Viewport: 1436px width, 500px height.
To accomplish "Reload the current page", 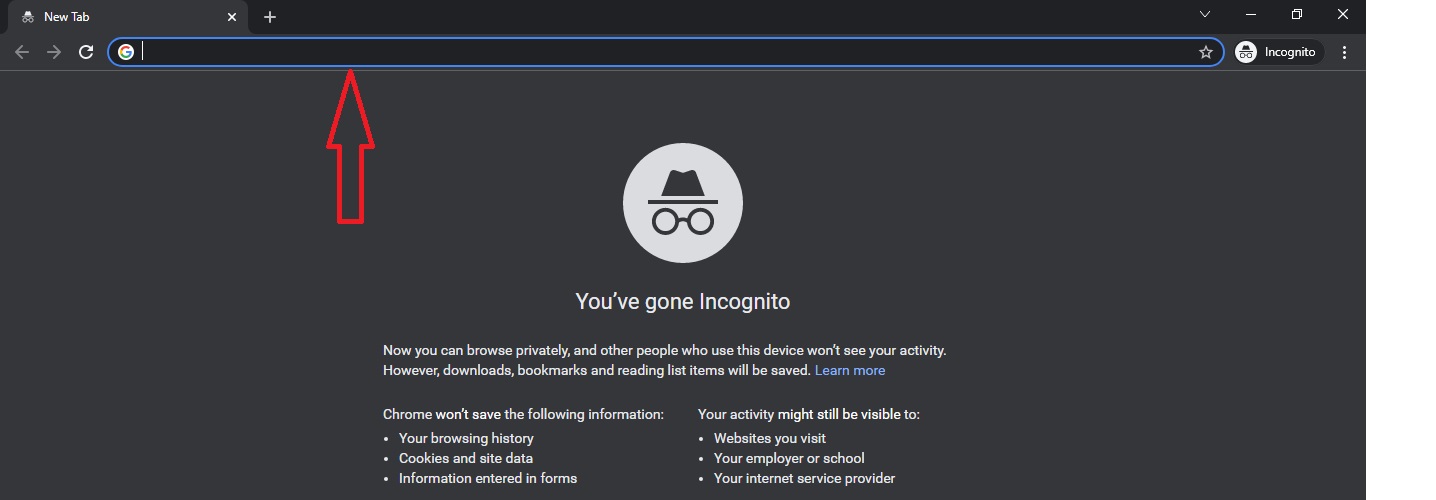I will click(86, 52).
